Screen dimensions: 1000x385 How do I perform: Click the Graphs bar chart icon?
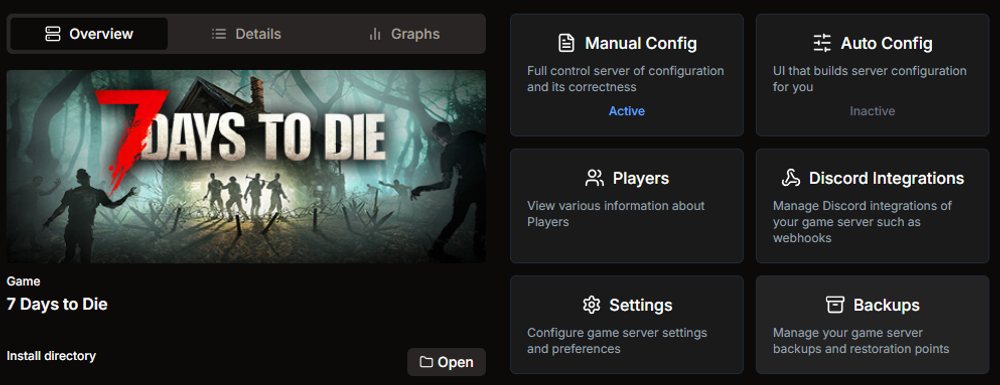[x=375, y=34]
